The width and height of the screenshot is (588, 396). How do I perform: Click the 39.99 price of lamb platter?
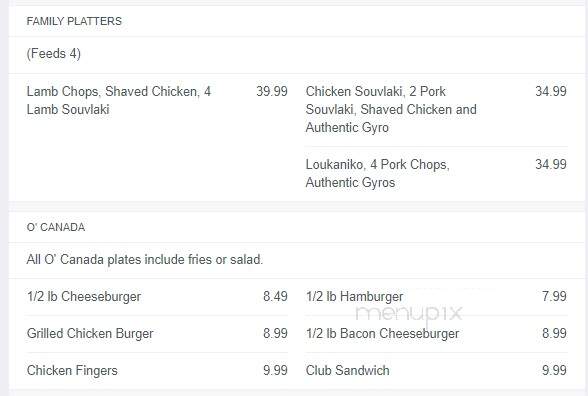pos(272,92)
